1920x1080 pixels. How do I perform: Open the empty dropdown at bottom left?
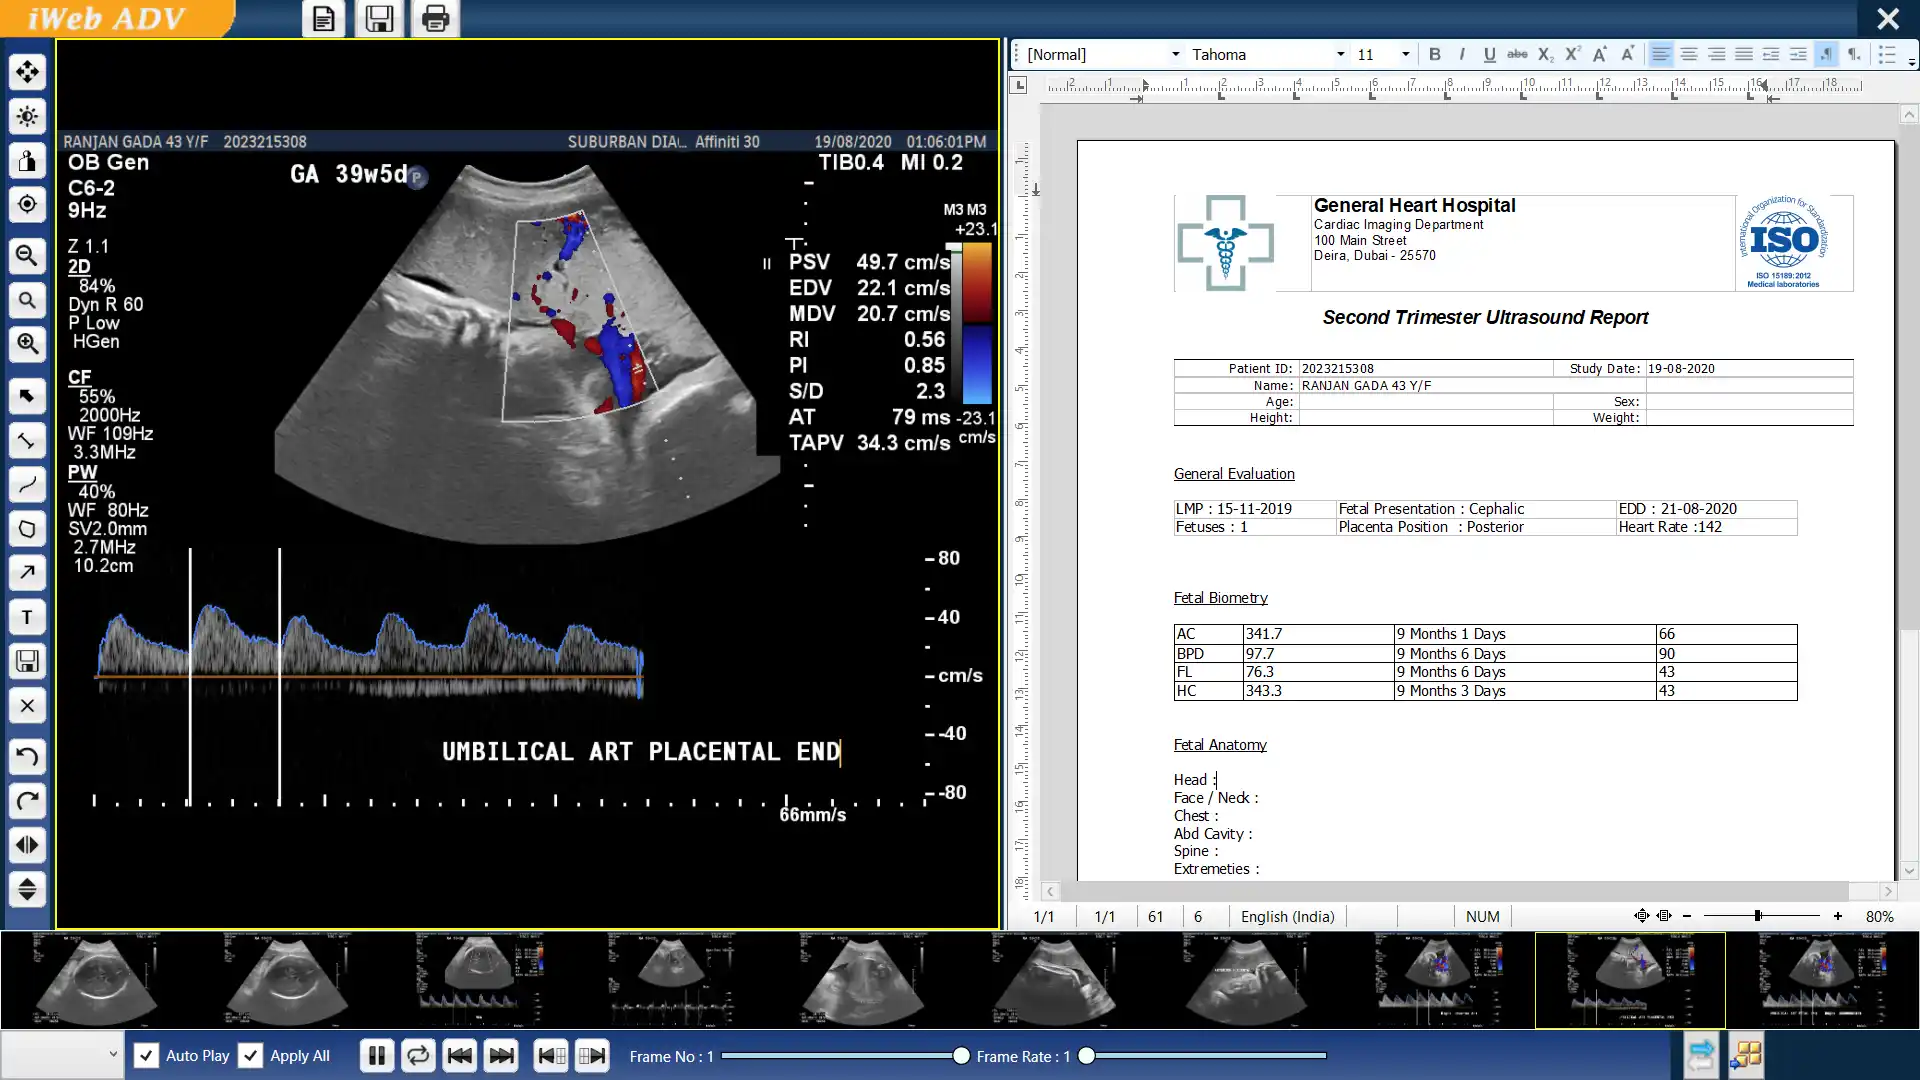(x=62, y=1054)
